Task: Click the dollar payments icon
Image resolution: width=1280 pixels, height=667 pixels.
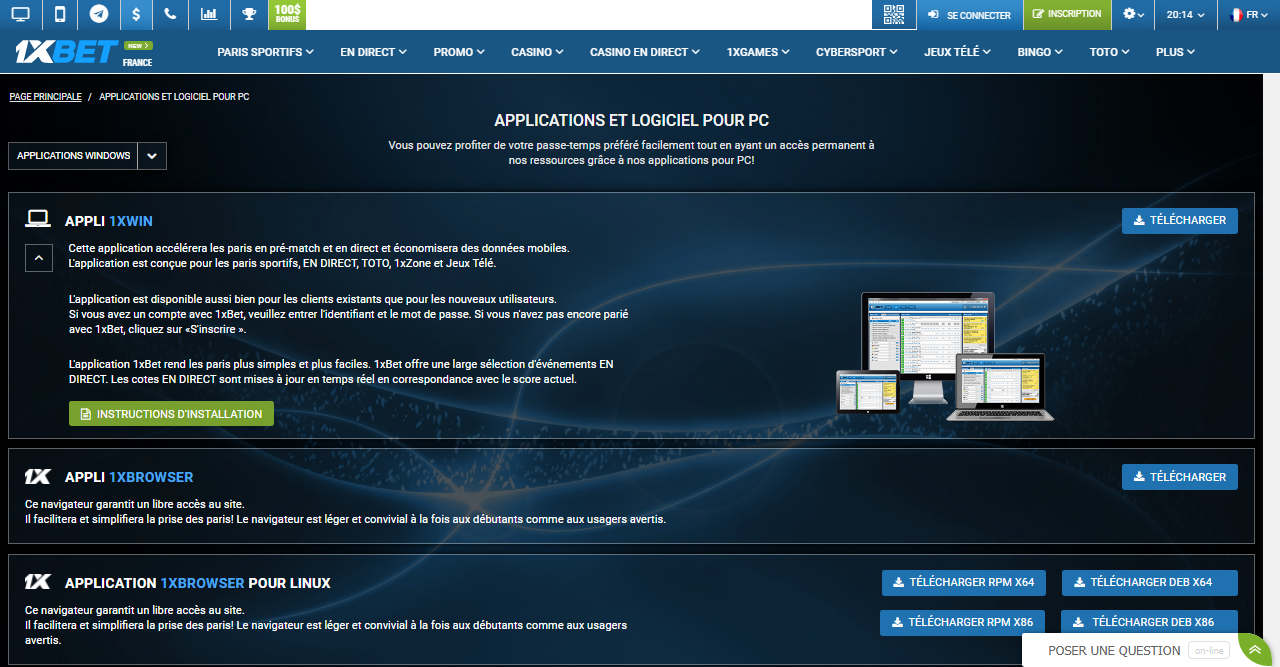Action: click(x=136, y=14)
